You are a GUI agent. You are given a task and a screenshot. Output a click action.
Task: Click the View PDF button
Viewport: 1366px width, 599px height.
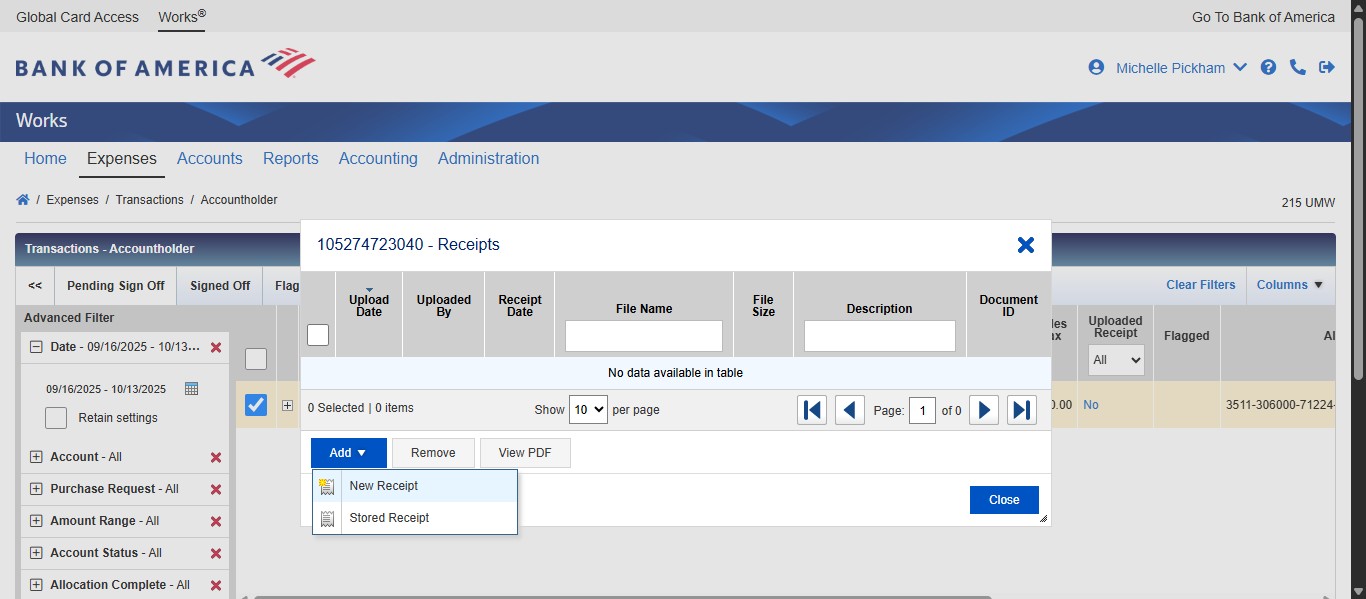[x=525, y=453]
